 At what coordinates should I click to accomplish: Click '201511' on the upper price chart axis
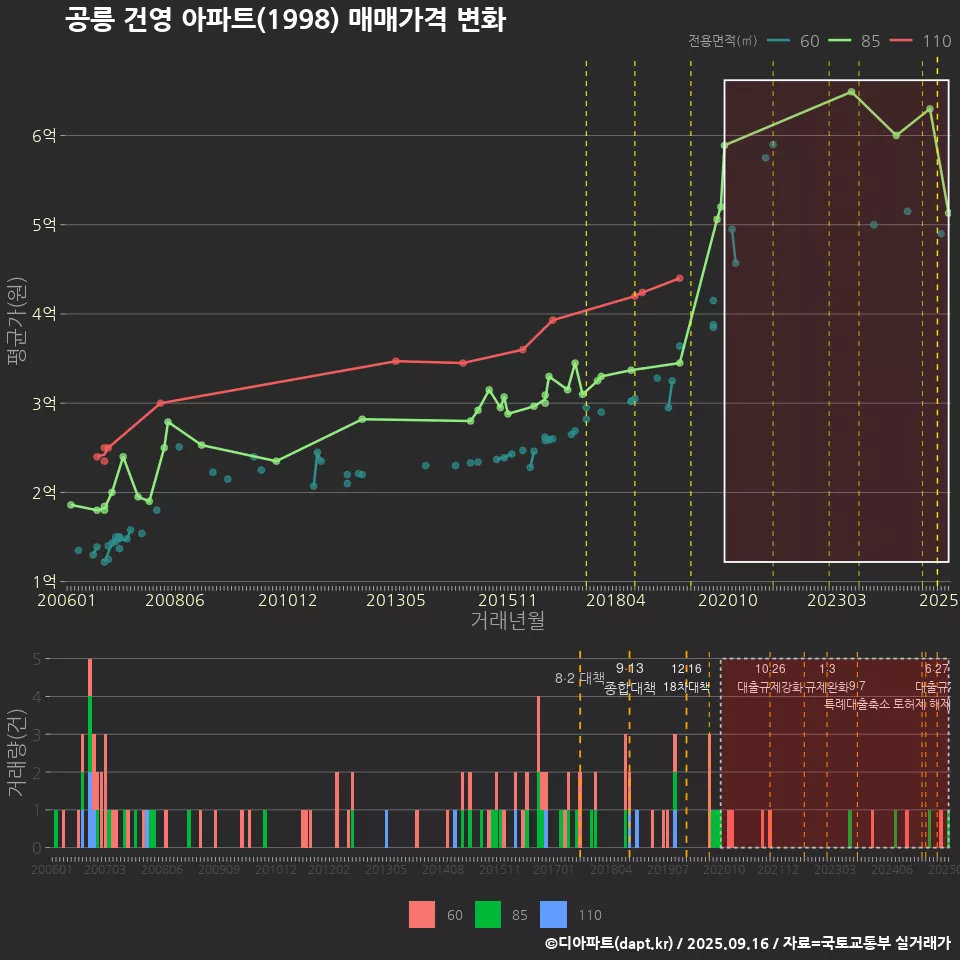[x=508, y=600]
